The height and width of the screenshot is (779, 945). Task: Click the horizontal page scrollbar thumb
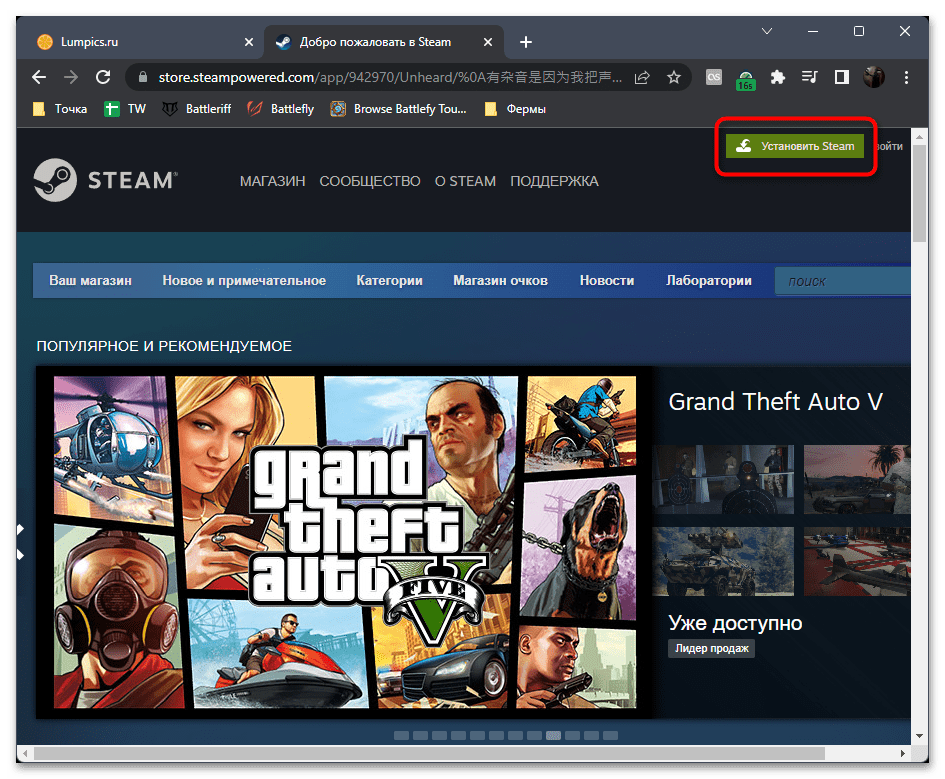point(429,754)
